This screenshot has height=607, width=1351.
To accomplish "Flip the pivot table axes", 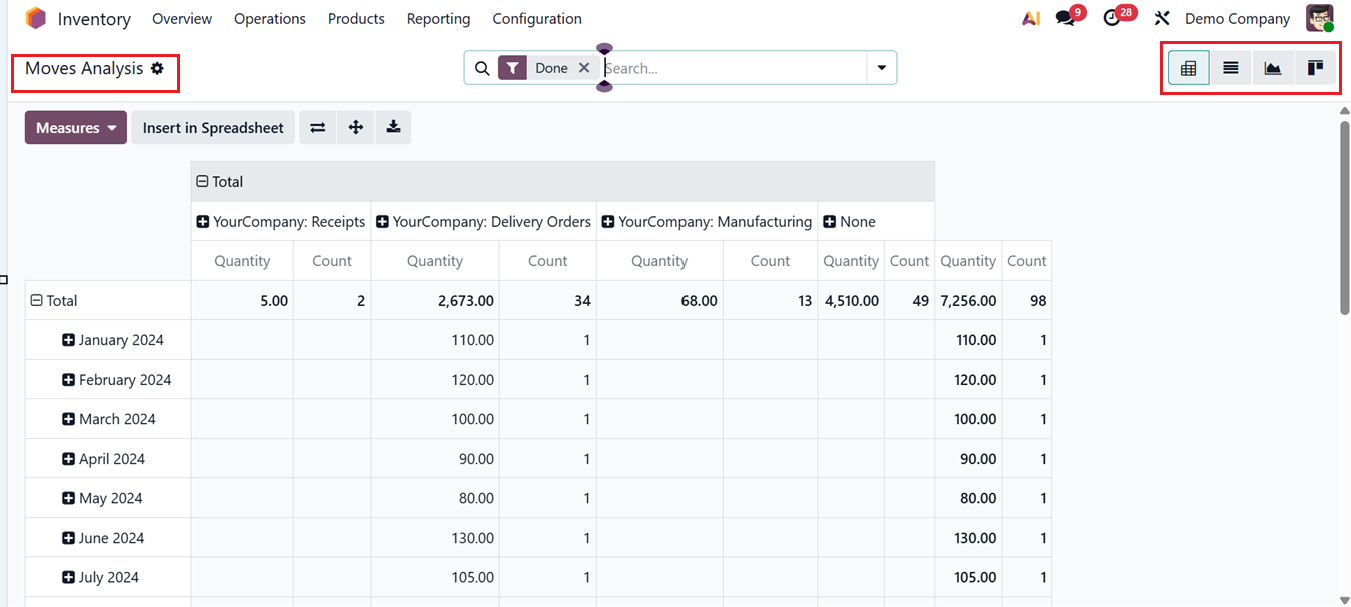I will point(317,127).
